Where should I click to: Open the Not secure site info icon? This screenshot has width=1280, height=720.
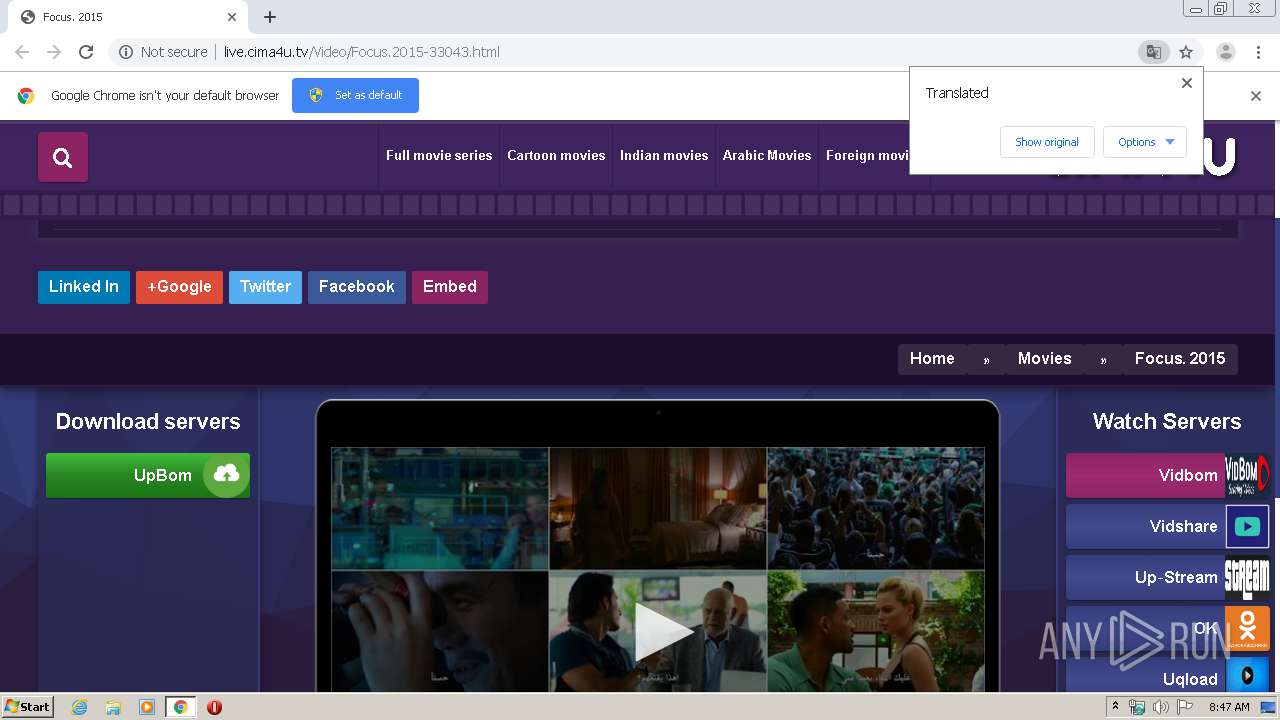click(x=126, y=52)
